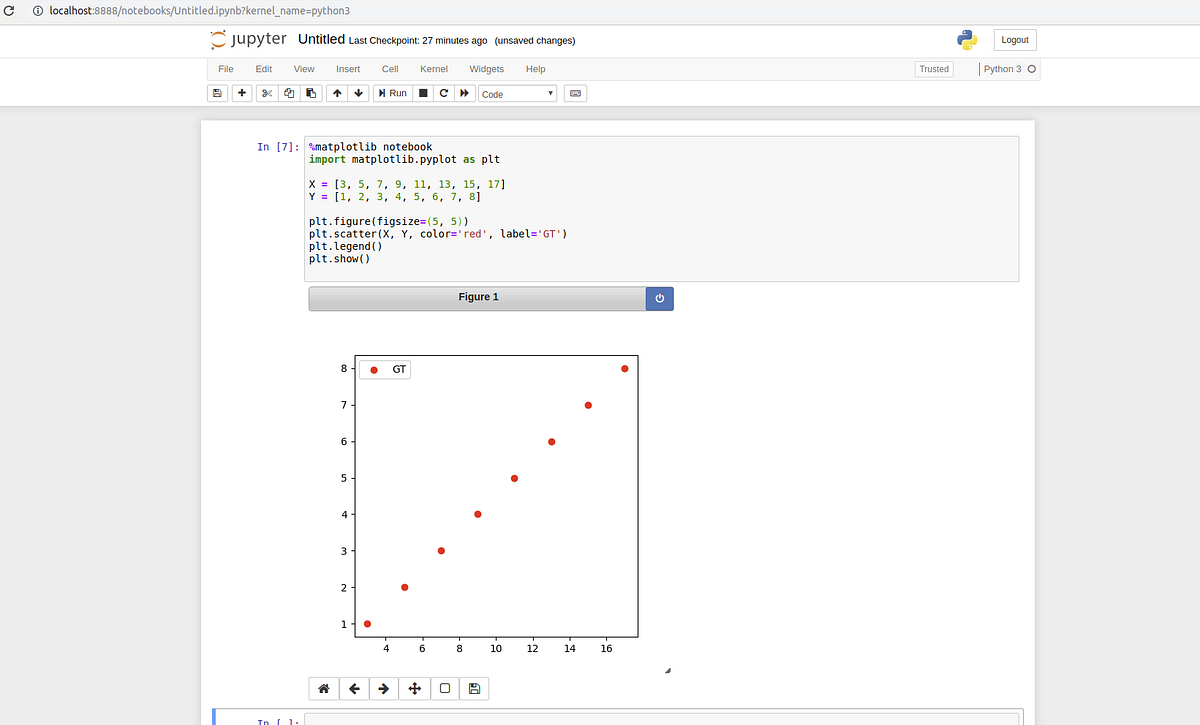Paste cells below with the paste icon
The height and width of the screenshot is (725, 1200).
(x=311, y=93)
